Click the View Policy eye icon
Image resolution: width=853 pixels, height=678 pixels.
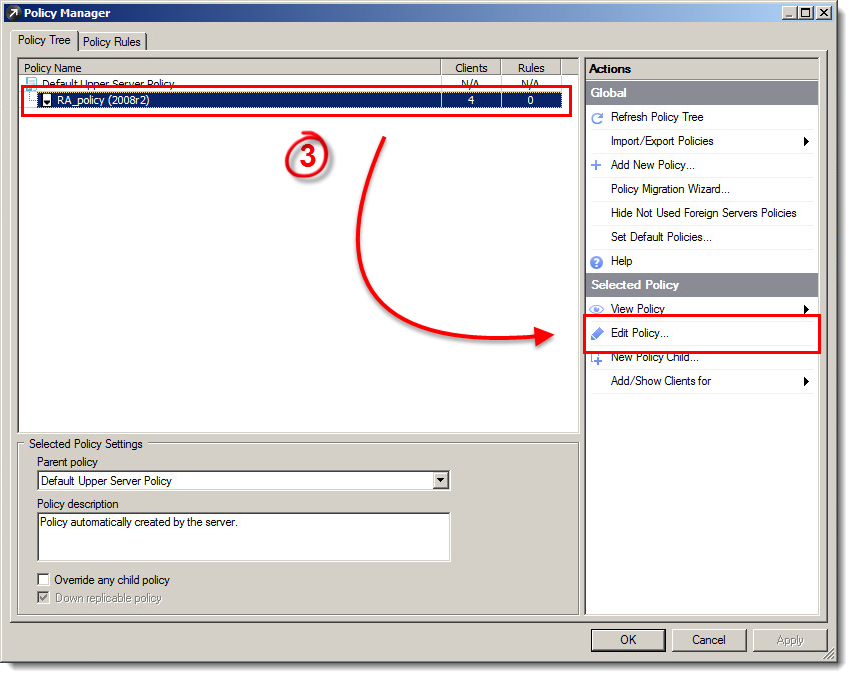pyautogui.click(x=598, y=309)
